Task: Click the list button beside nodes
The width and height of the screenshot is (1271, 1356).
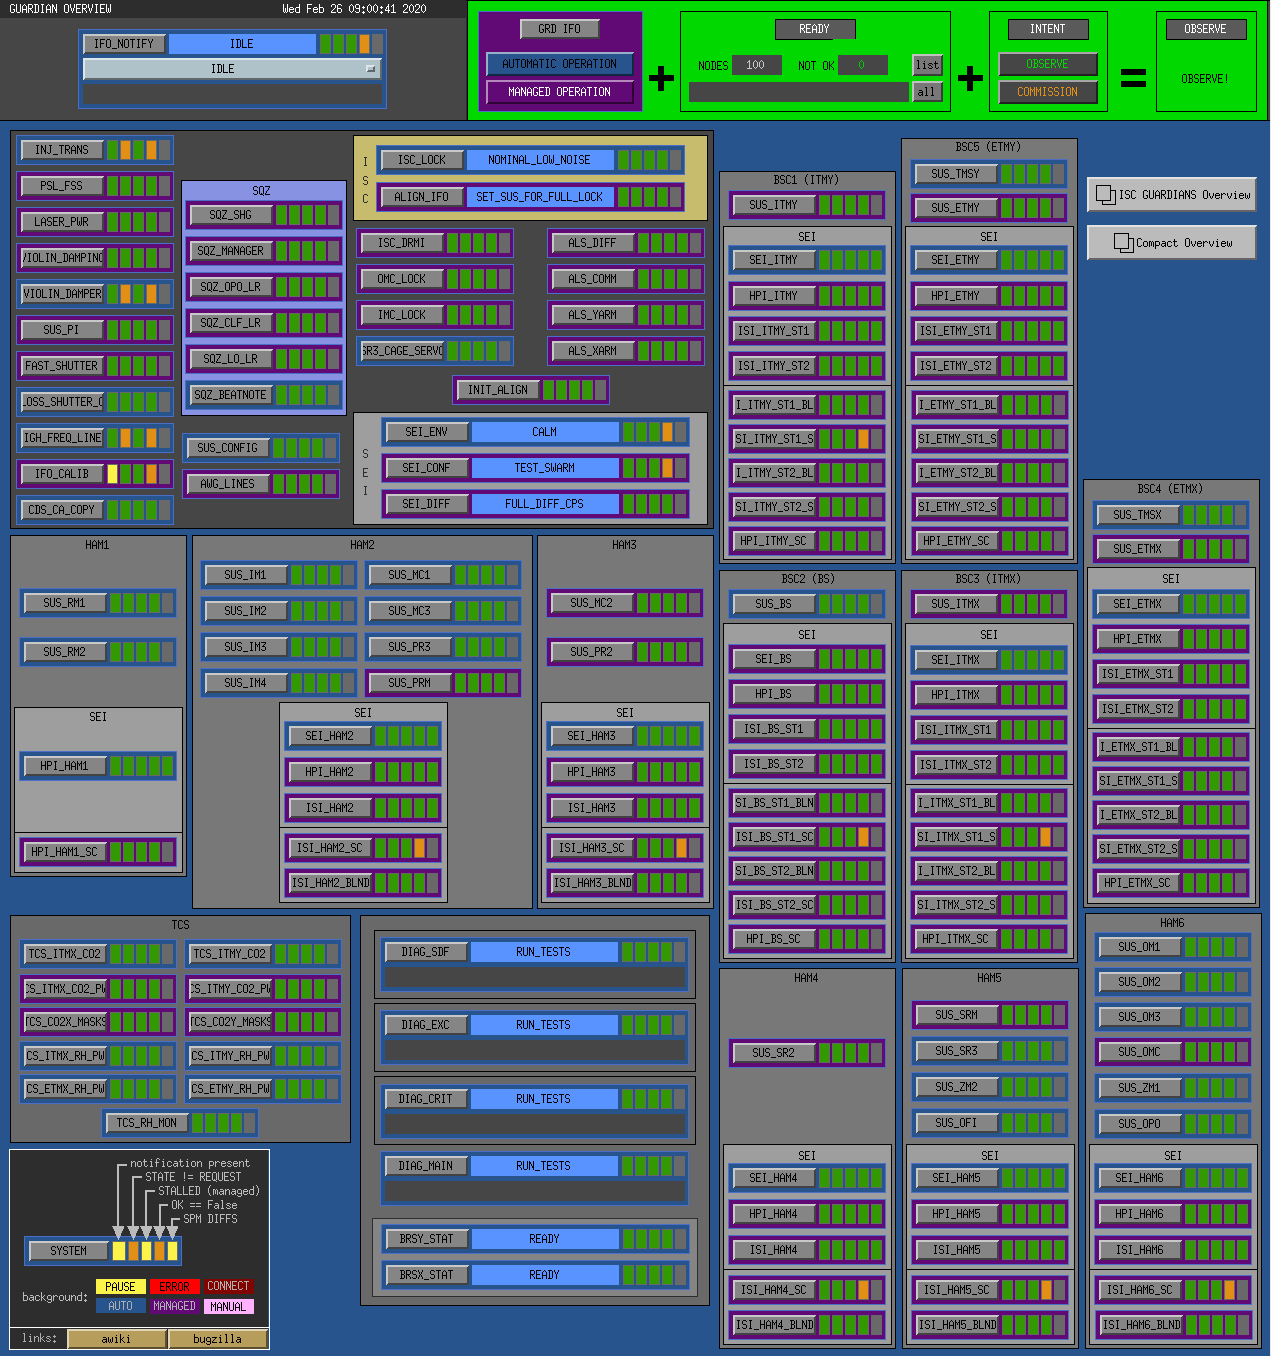Action: 927,65
